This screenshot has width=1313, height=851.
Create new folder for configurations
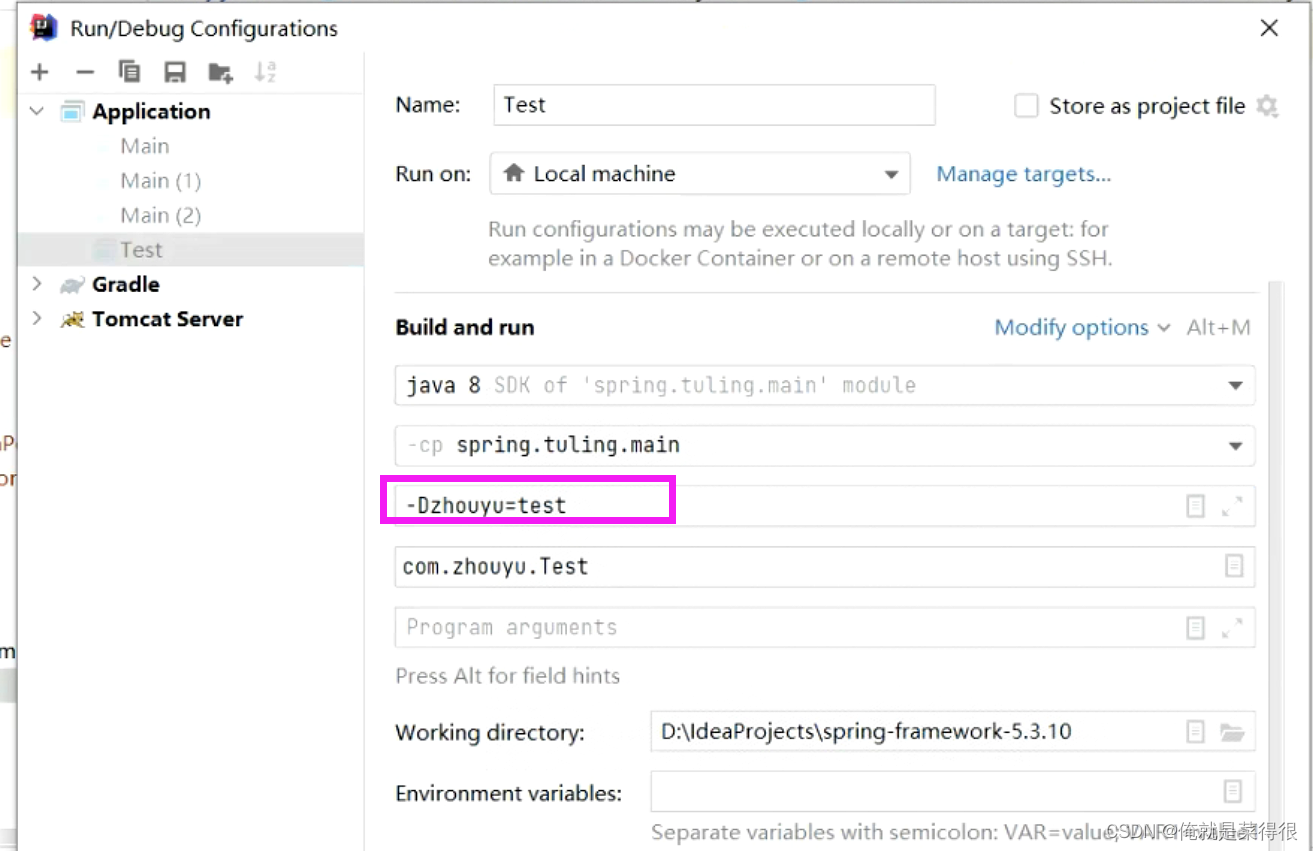coord(220,72)
